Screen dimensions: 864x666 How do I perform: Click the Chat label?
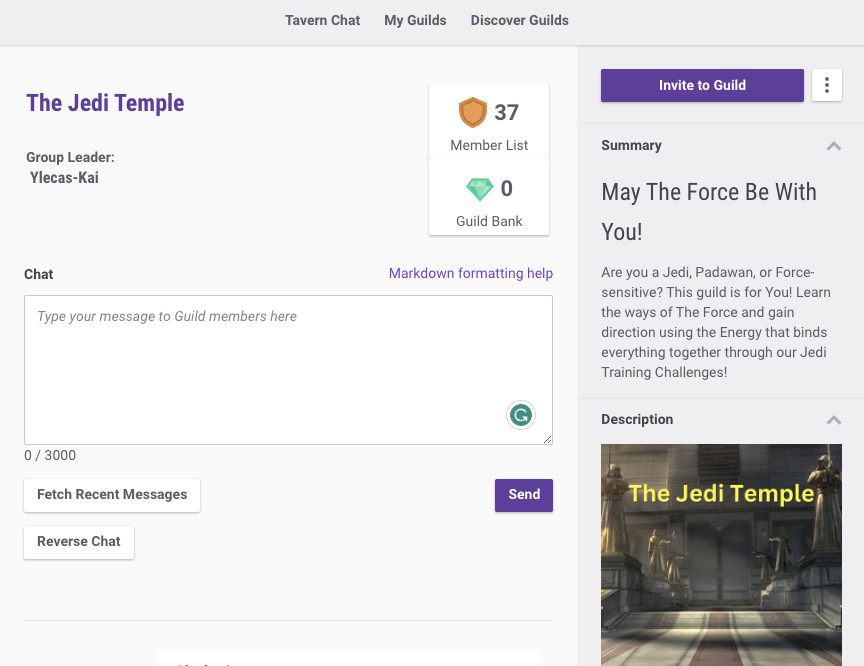[x=39, y=274]
